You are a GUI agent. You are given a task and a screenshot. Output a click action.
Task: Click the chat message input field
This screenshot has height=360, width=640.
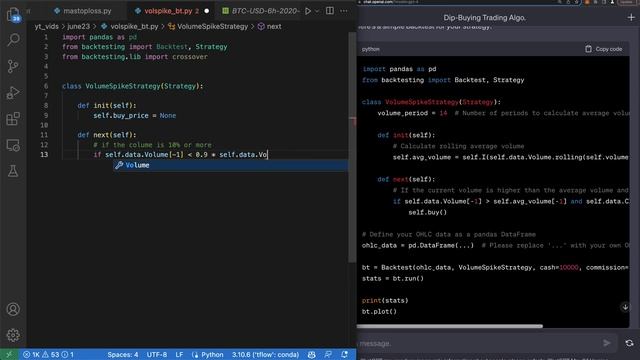pos(478,343)
